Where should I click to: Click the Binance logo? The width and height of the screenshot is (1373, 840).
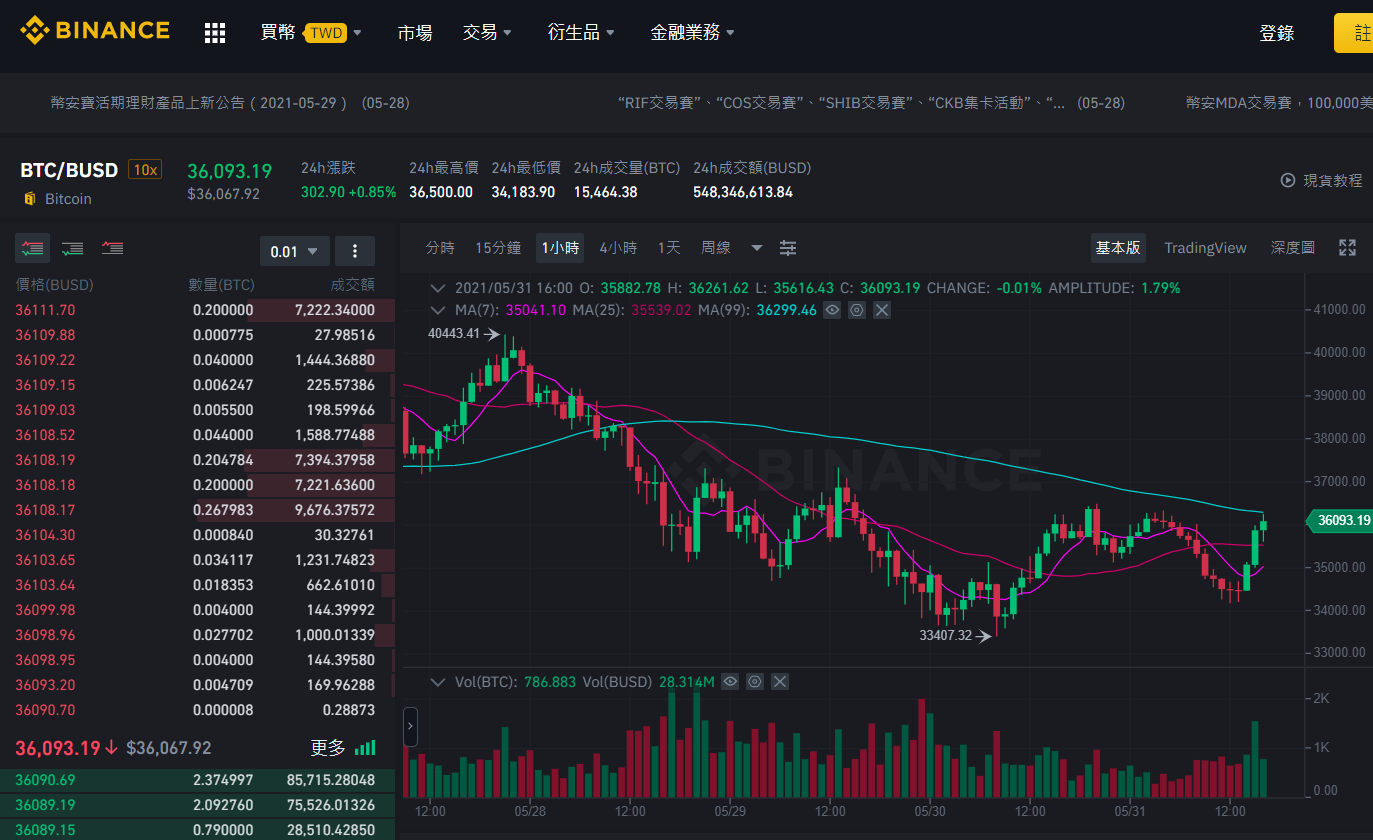95,31
